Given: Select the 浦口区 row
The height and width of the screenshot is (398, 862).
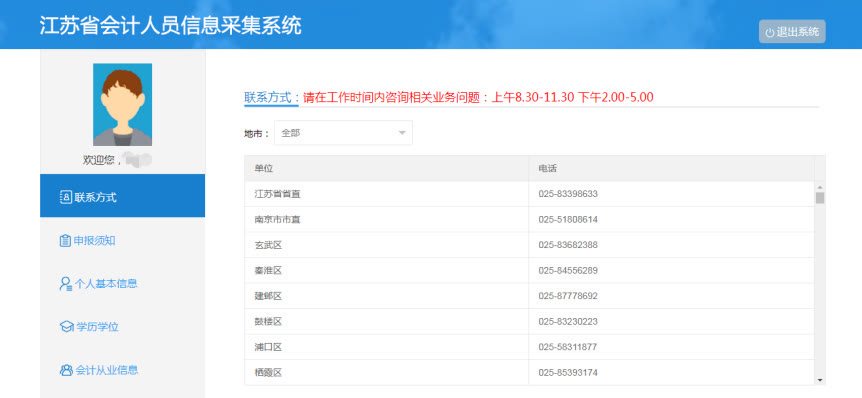Looking at the screenshot, I should pos(529,347).
